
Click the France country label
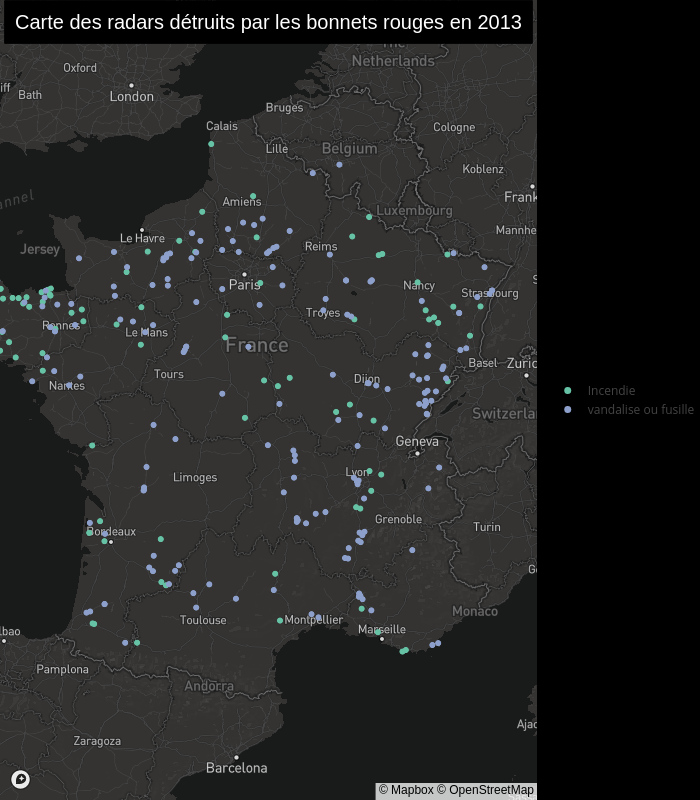coord(257,345)
